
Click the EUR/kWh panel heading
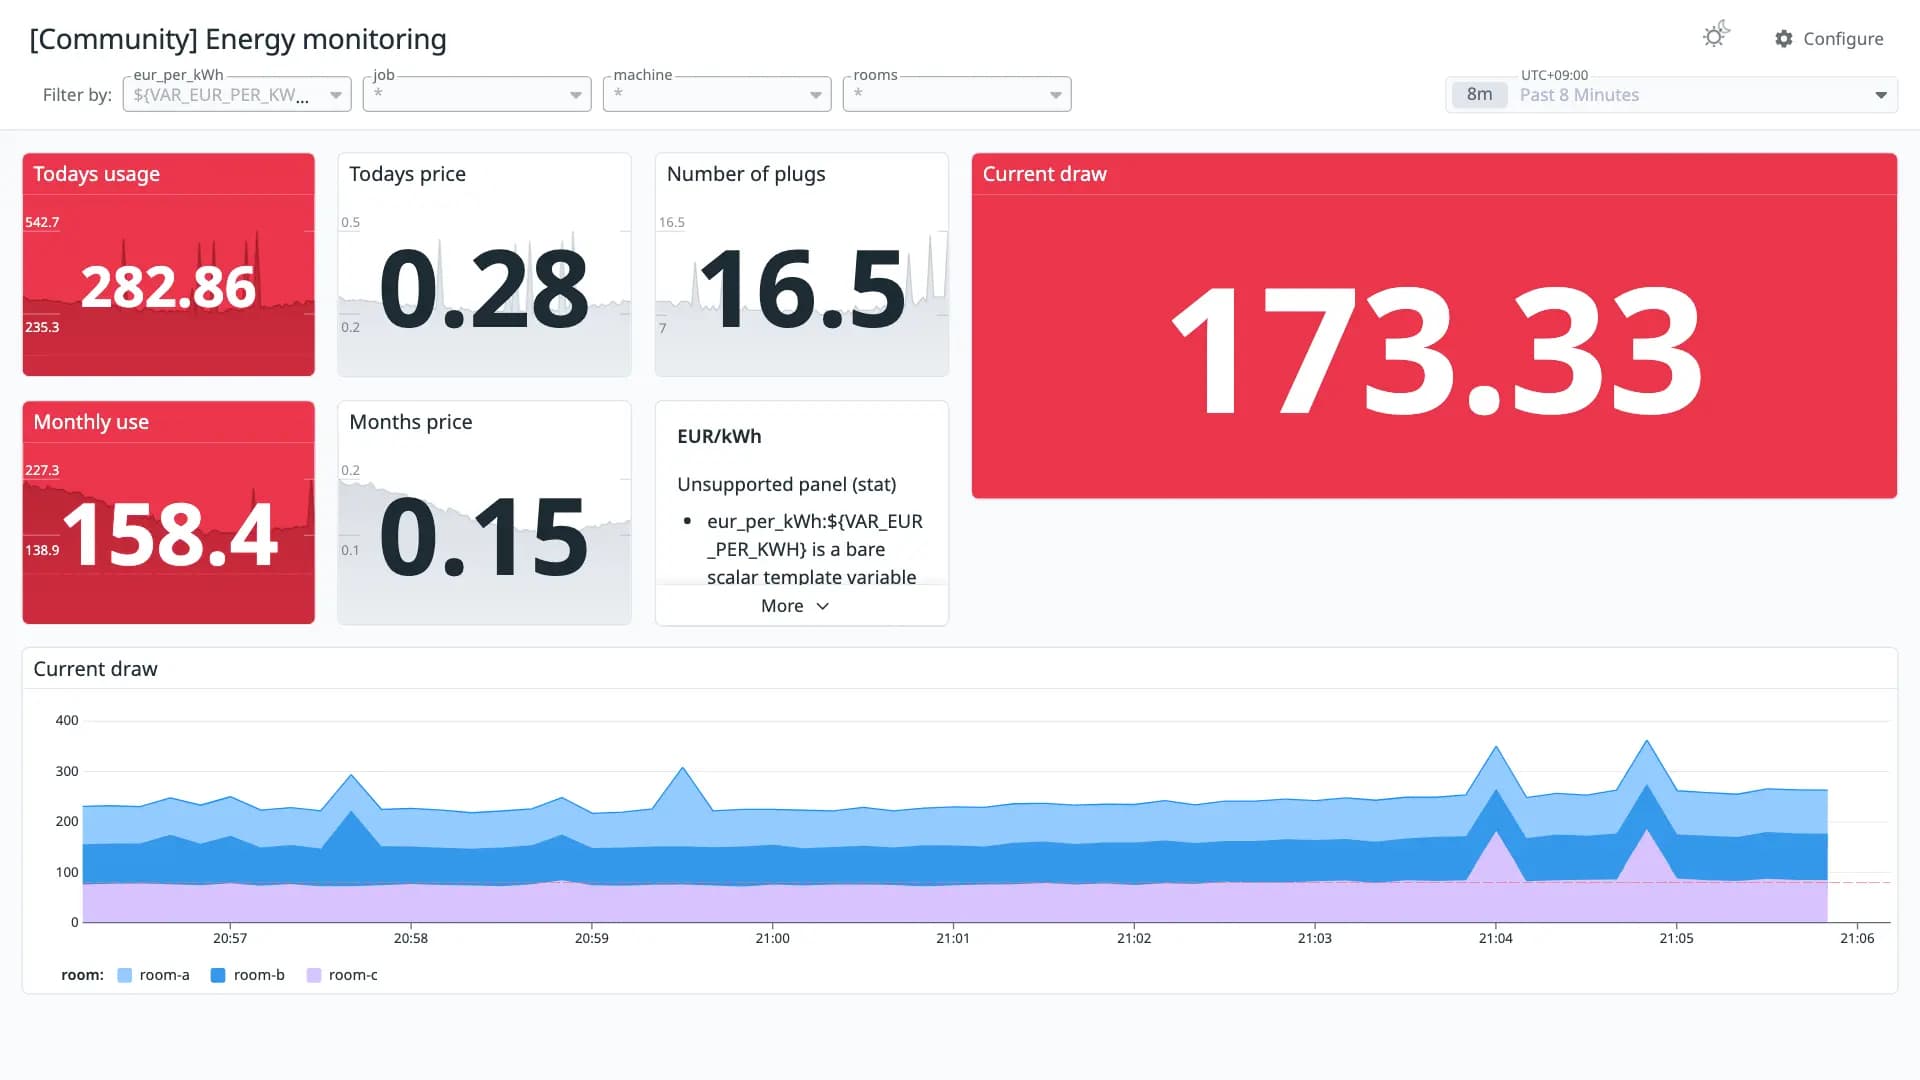(x=719, y=436)
